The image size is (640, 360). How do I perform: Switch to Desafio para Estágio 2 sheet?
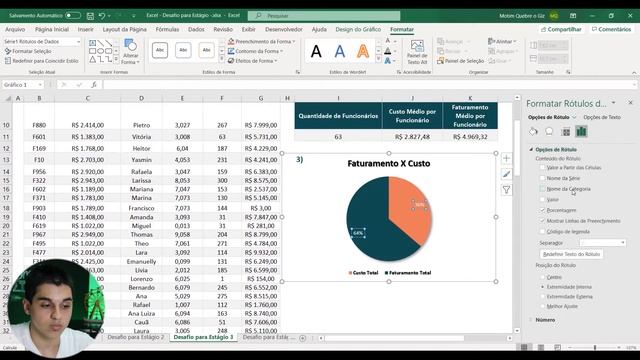[136, 338]
